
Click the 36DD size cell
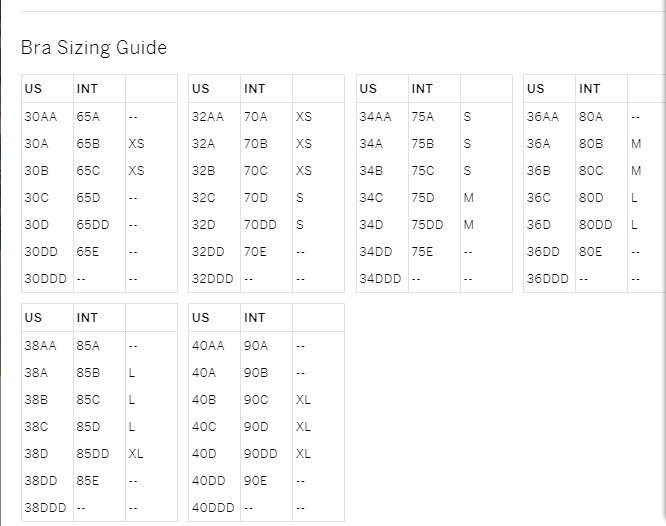[x=543, y=252]
